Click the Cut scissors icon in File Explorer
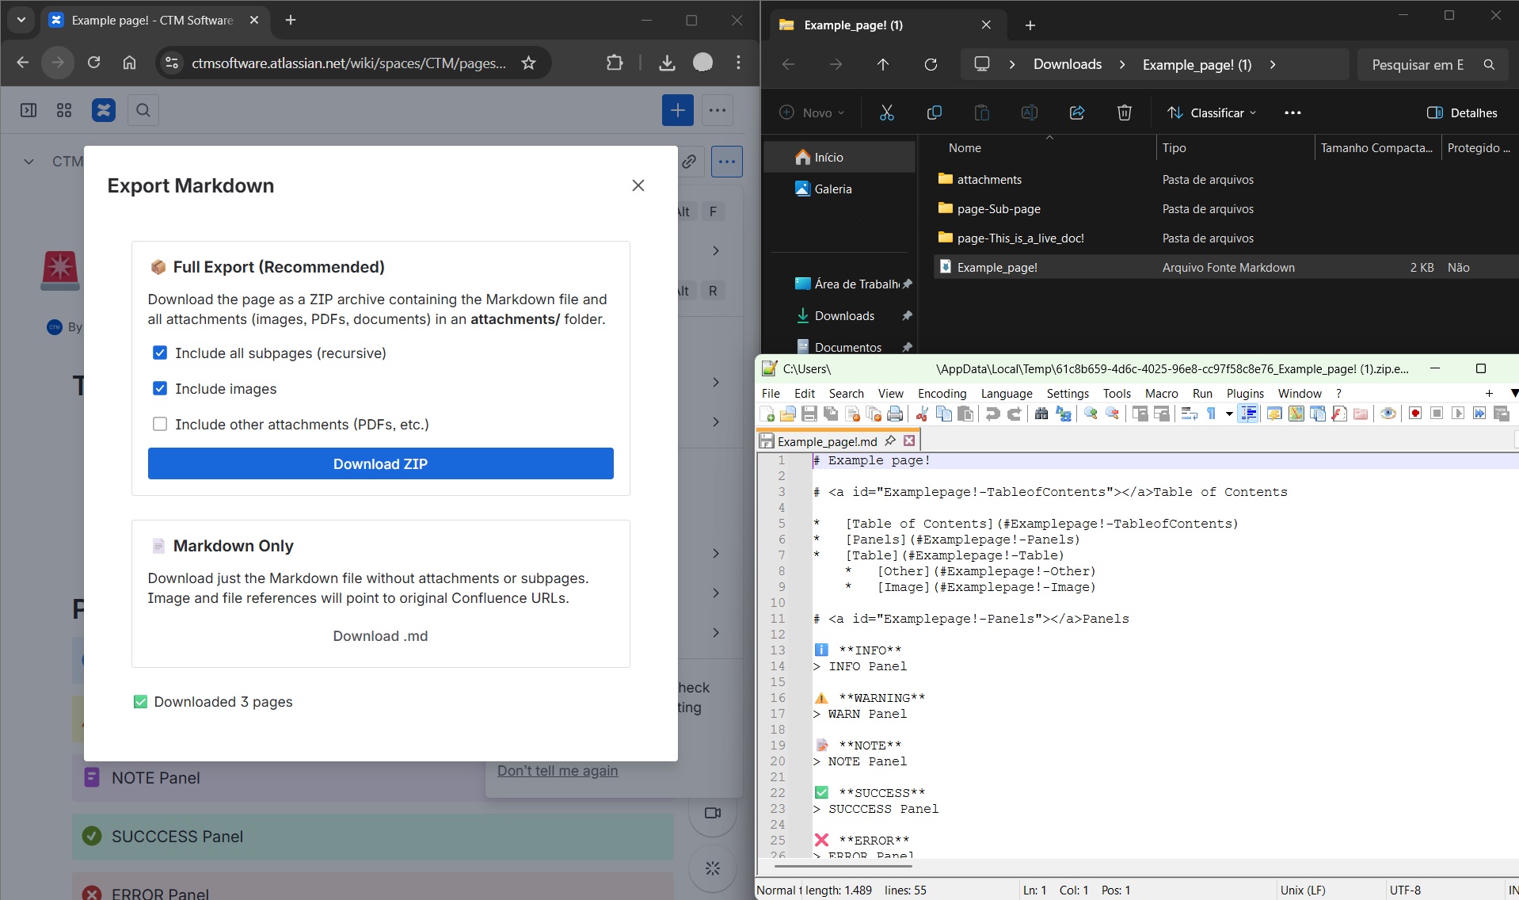 point(886,113)
